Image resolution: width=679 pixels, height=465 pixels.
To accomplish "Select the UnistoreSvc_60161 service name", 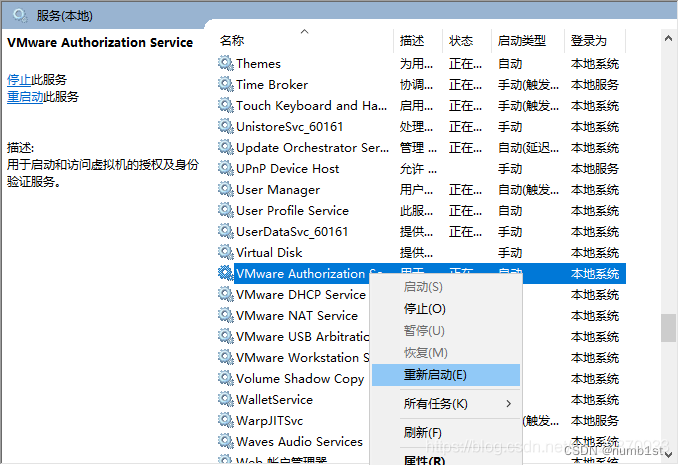I will tap(290, 126).
